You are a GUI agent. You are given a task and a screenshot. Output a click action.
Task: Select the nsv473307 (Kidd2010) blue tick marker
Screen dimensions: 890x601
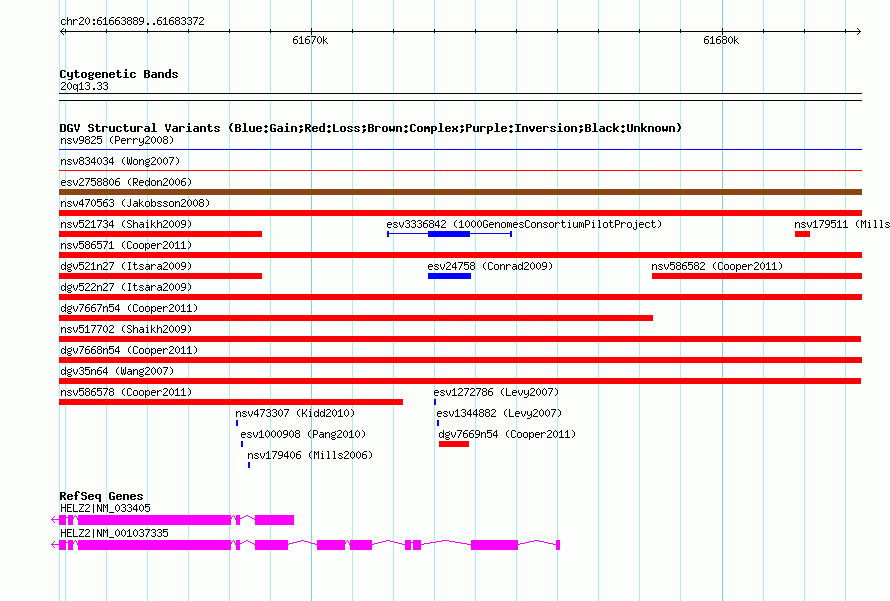237,423
